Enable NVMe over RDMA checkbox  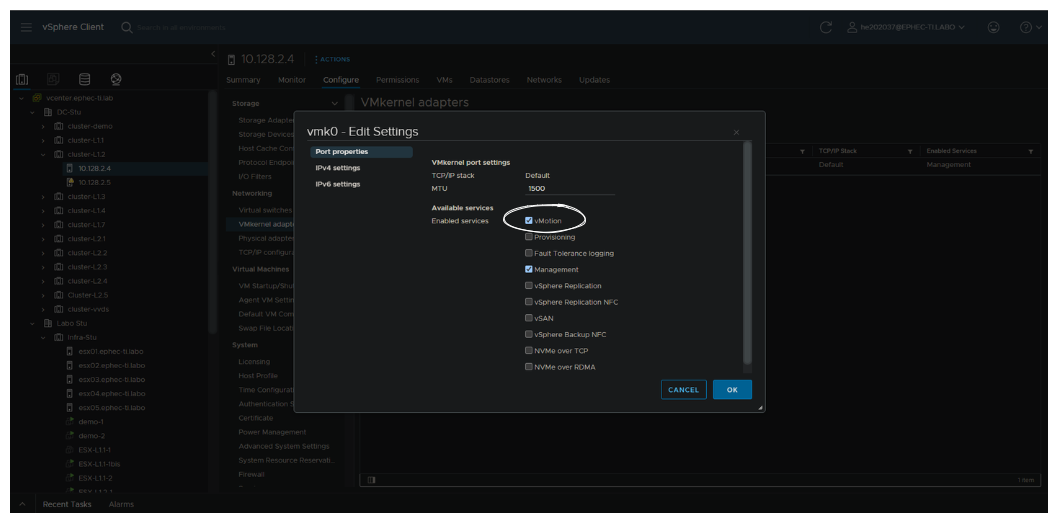pos(528,367)
